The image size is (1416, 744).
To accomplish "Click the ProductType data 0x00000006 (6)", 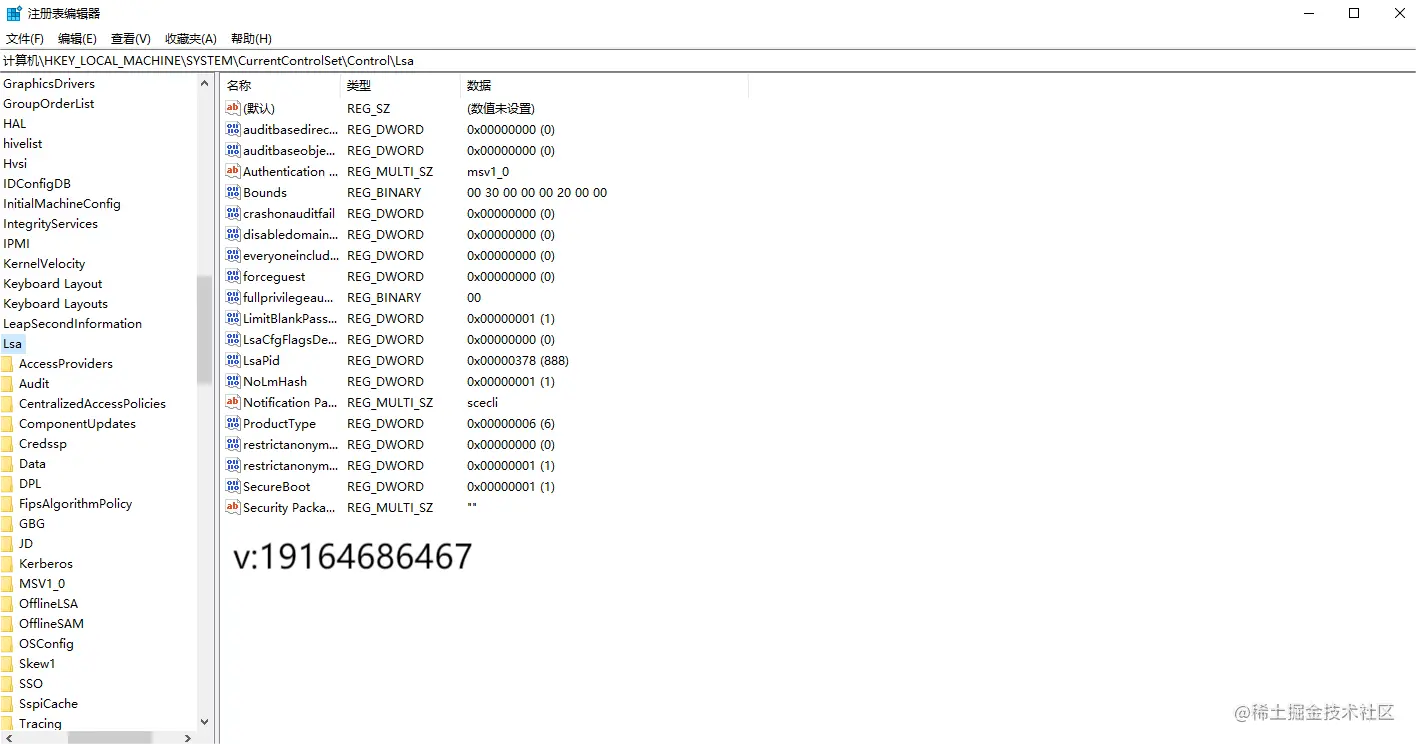I will coord(510,424).
